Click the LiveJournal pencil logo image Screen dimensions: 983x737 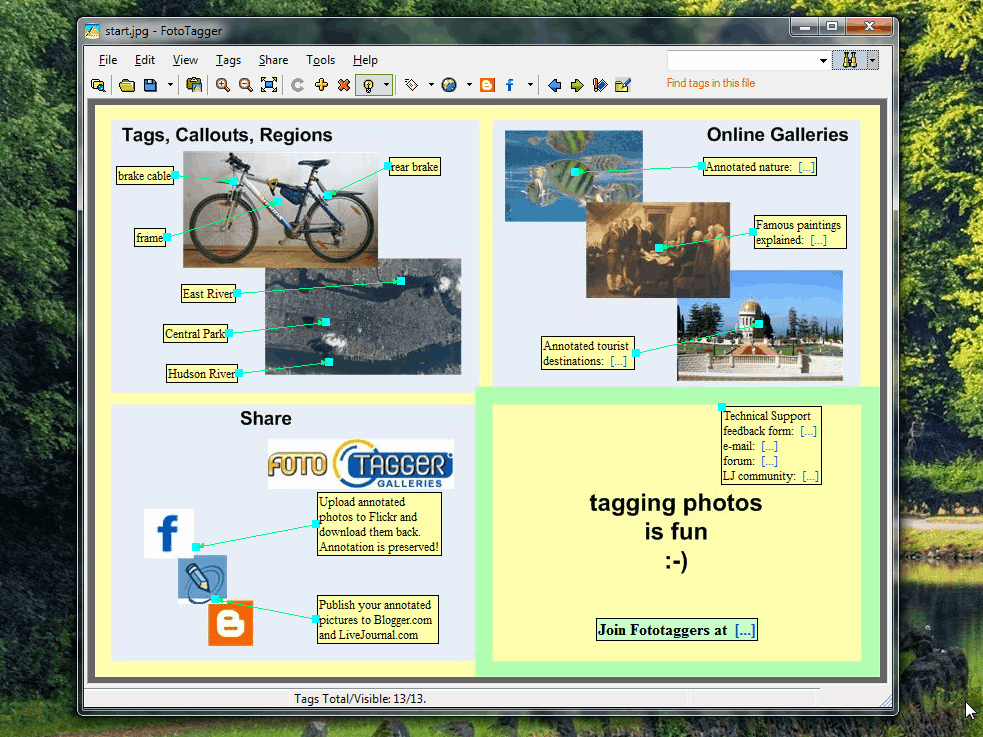[x=202, y=580]
